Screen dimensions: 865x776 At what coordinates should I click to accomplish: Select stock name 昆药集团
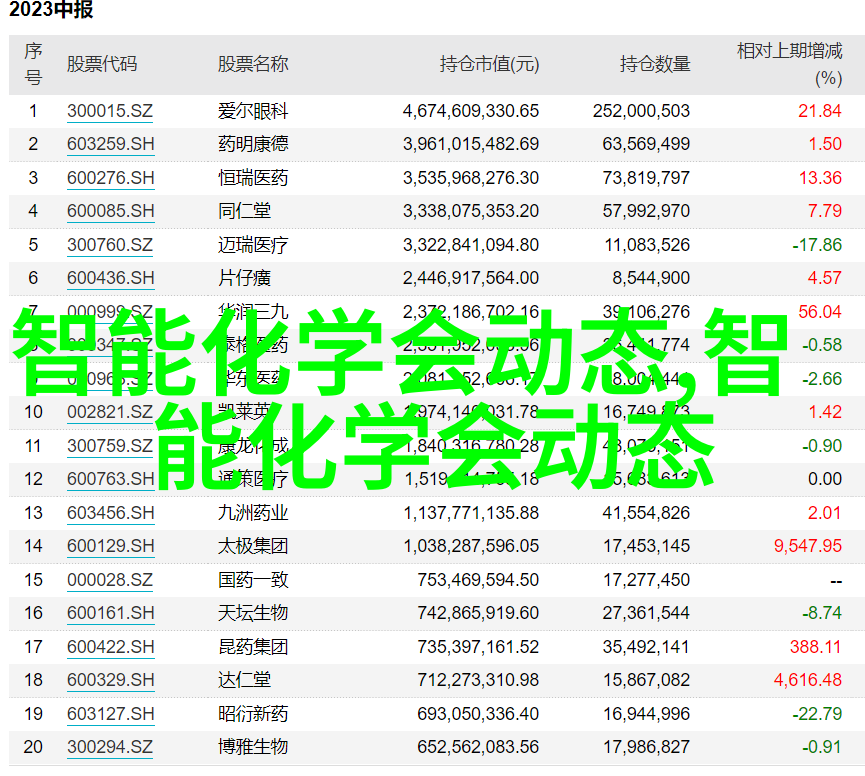[253, 647]
